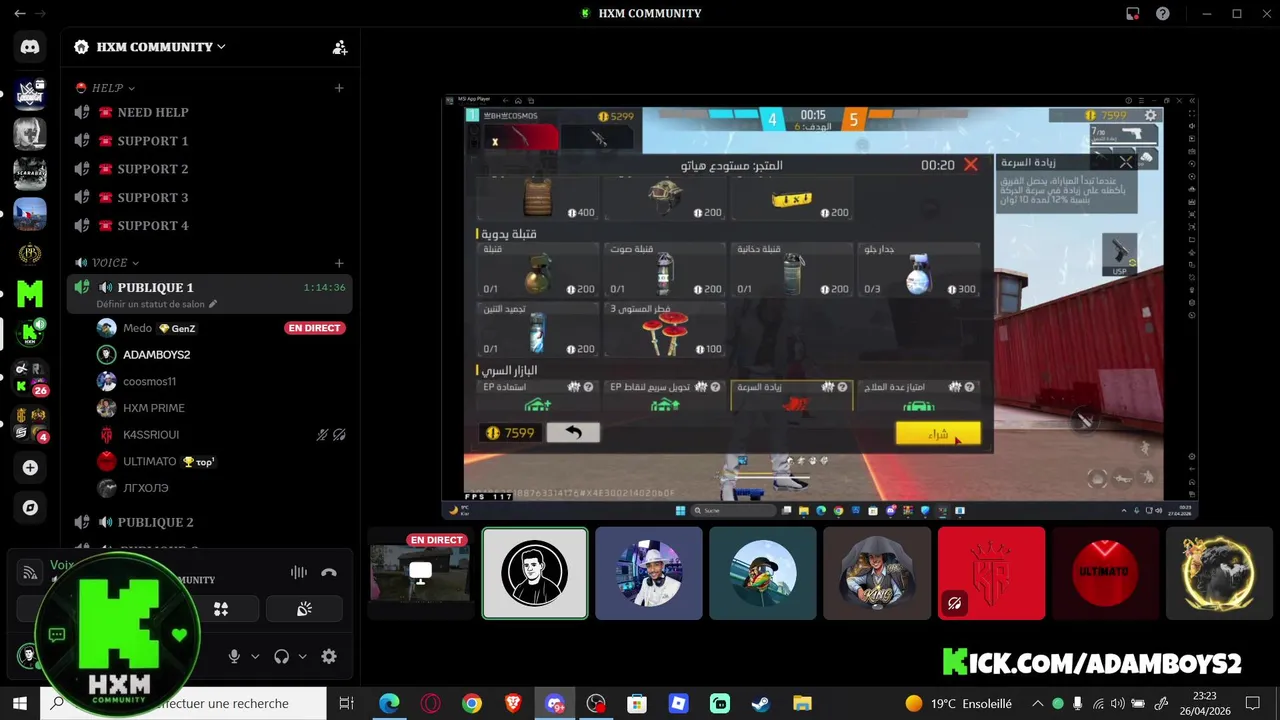Open Steam from the taskbar

pos(761,704)
